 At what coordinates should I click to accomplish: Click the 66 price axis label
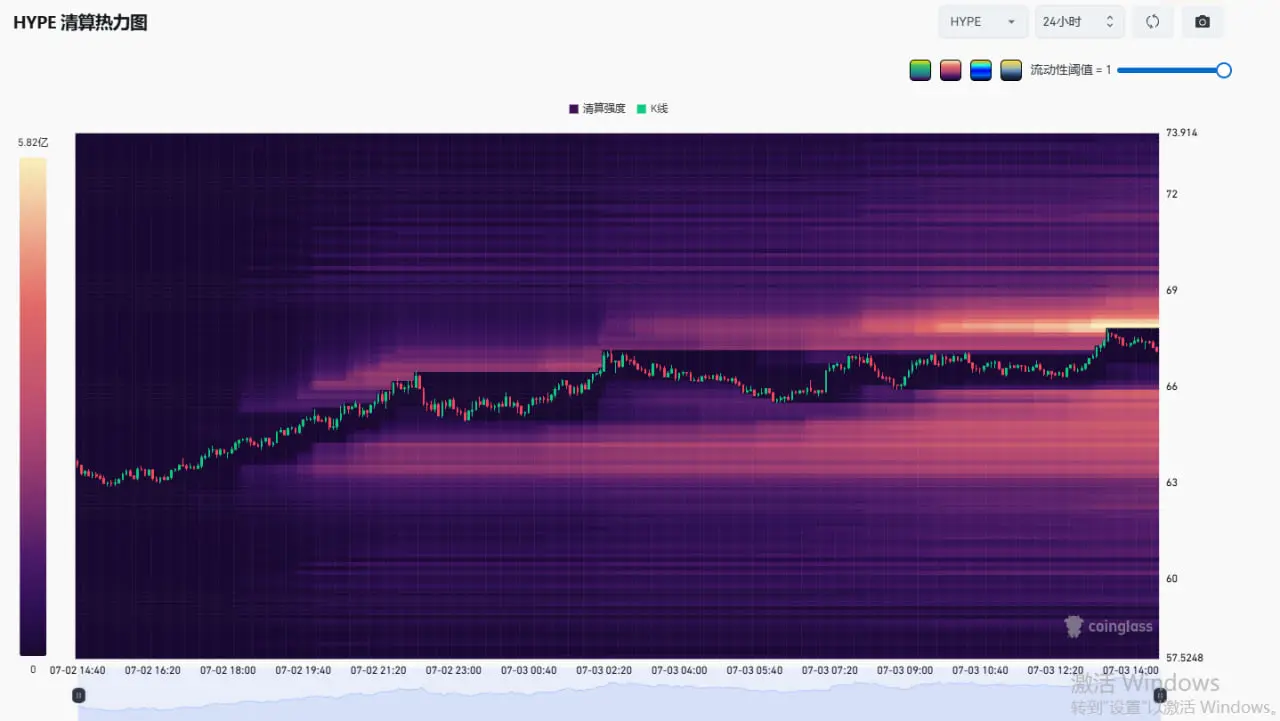pos(1172,386)
